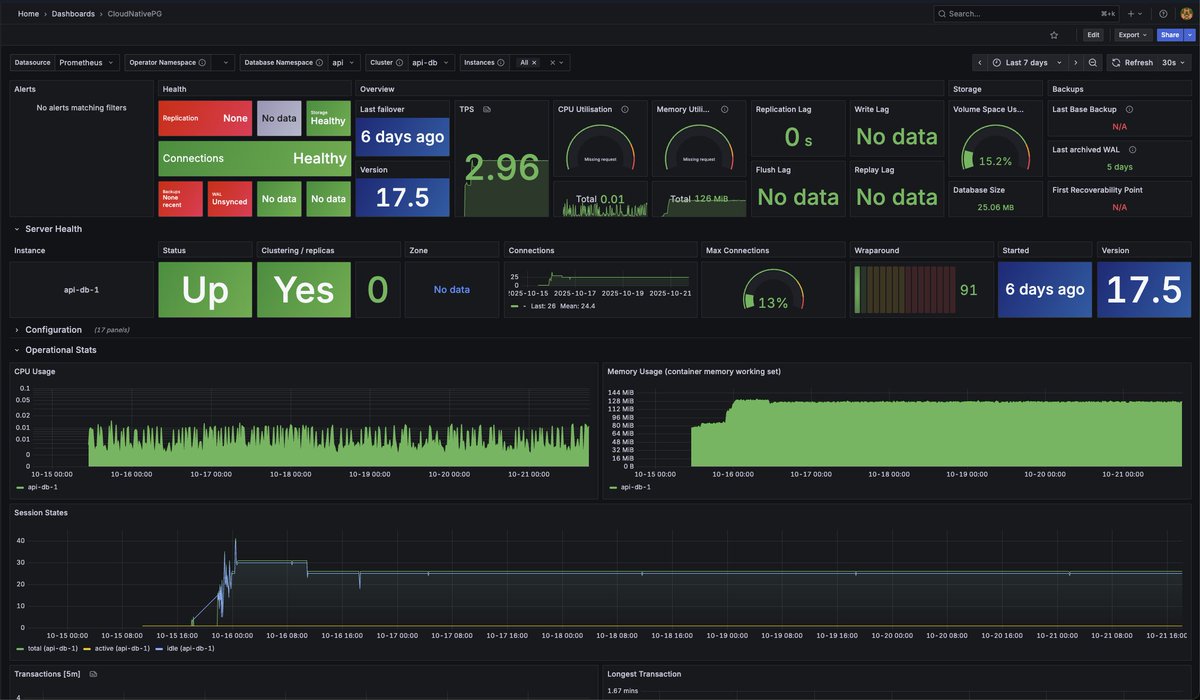Click the plus icon to add new
The width and height of the screenshot is (1200, 700).
pos(1135,14)
